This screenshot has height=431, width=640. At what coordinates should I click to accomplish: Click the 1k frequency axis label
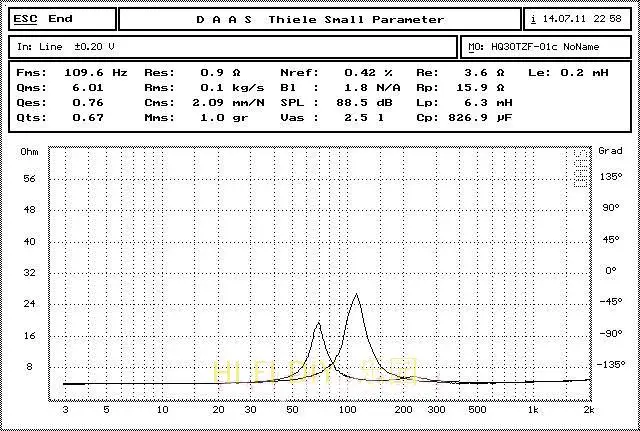[x=533, y=410]
